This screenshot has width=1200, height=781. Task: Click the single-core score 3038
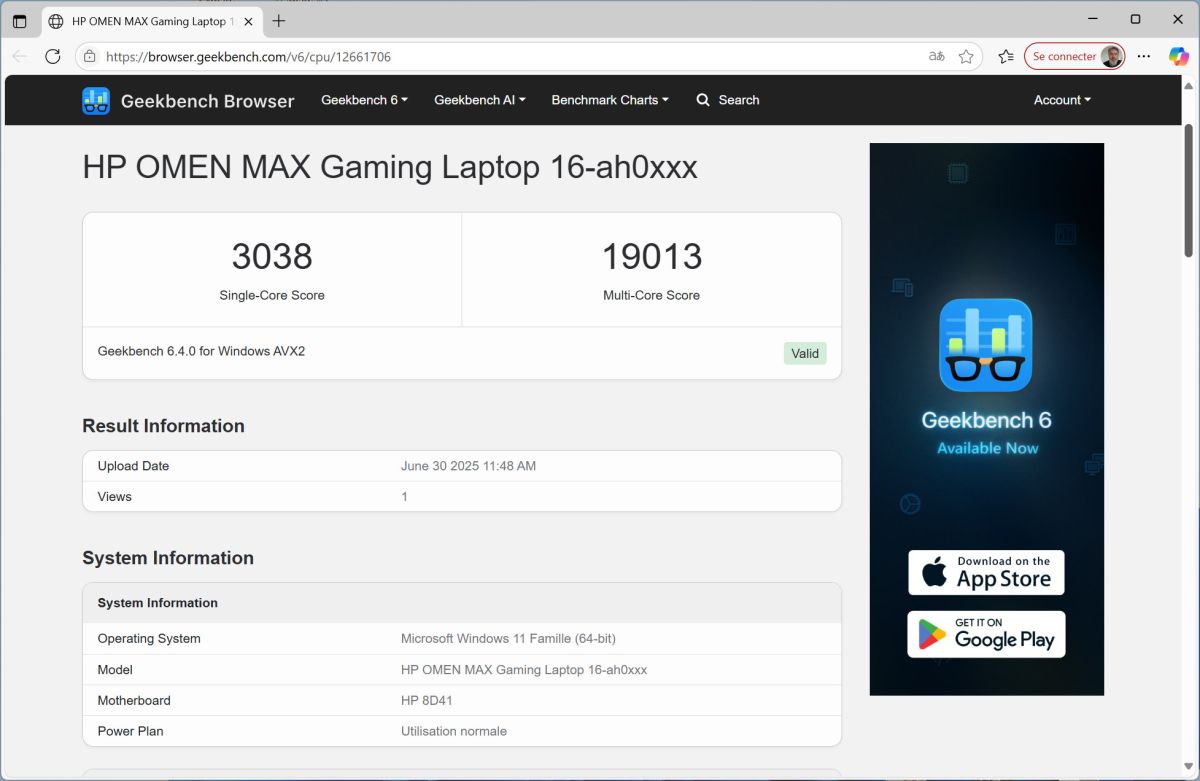[272, 257]
